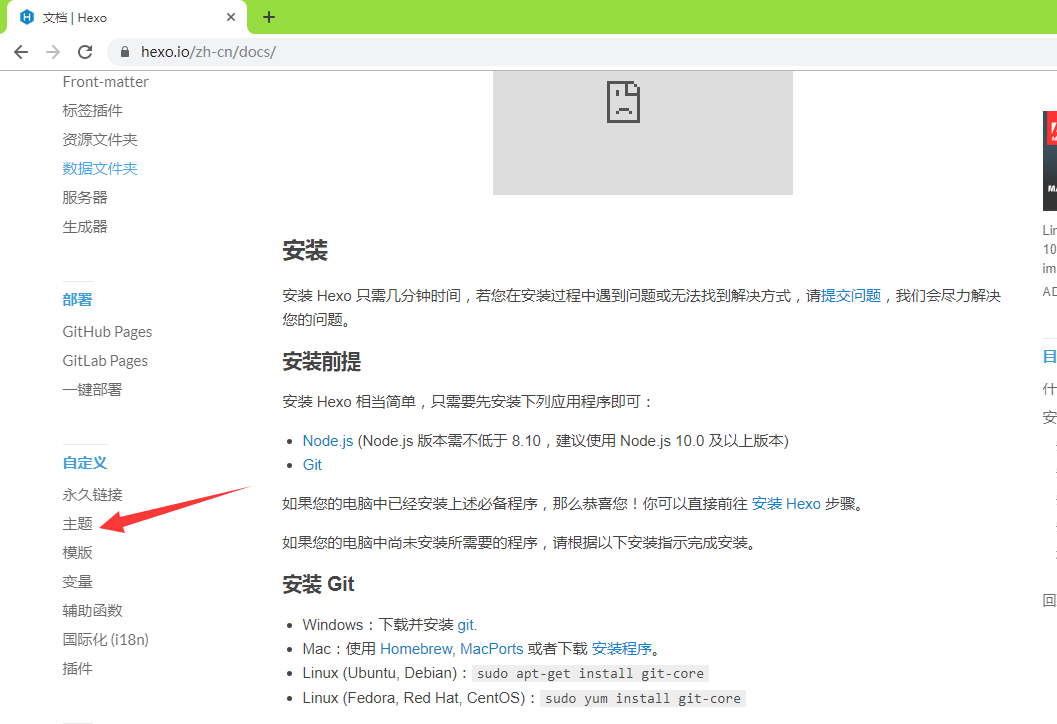
Task: Open 永久链接 sidebar link
Action: pyautogui.click(x=92, y=495)
